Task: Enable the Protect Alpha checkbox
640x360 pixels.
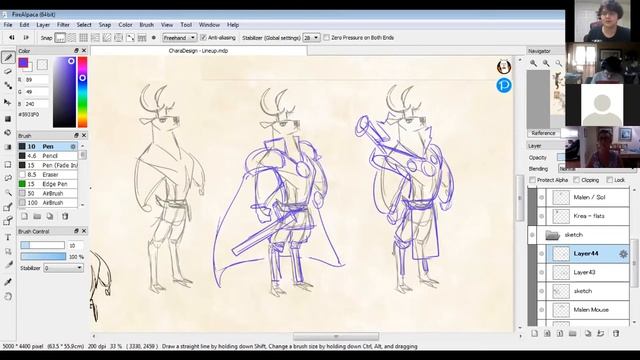Action: [x=532, y=180]
